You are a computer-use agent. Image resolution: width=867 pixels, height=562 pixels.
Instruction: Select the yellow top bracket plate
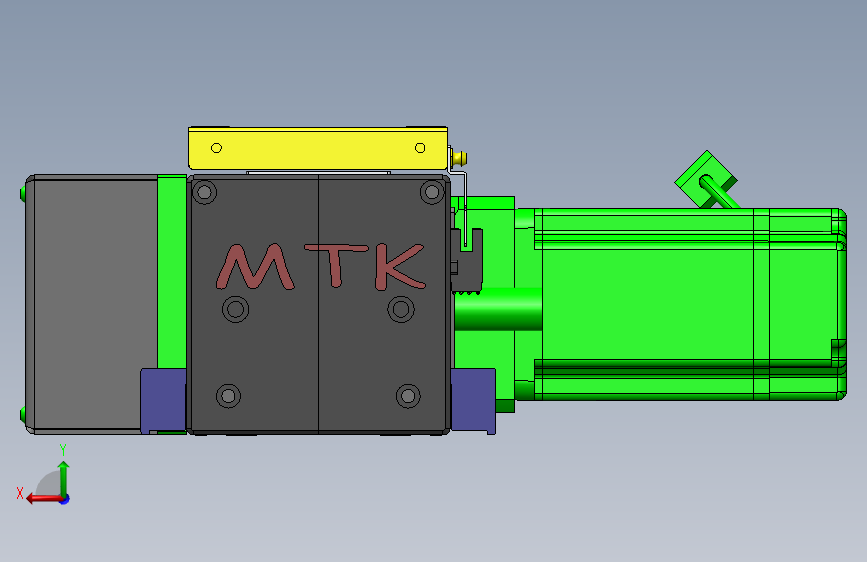tap(318, 148)
